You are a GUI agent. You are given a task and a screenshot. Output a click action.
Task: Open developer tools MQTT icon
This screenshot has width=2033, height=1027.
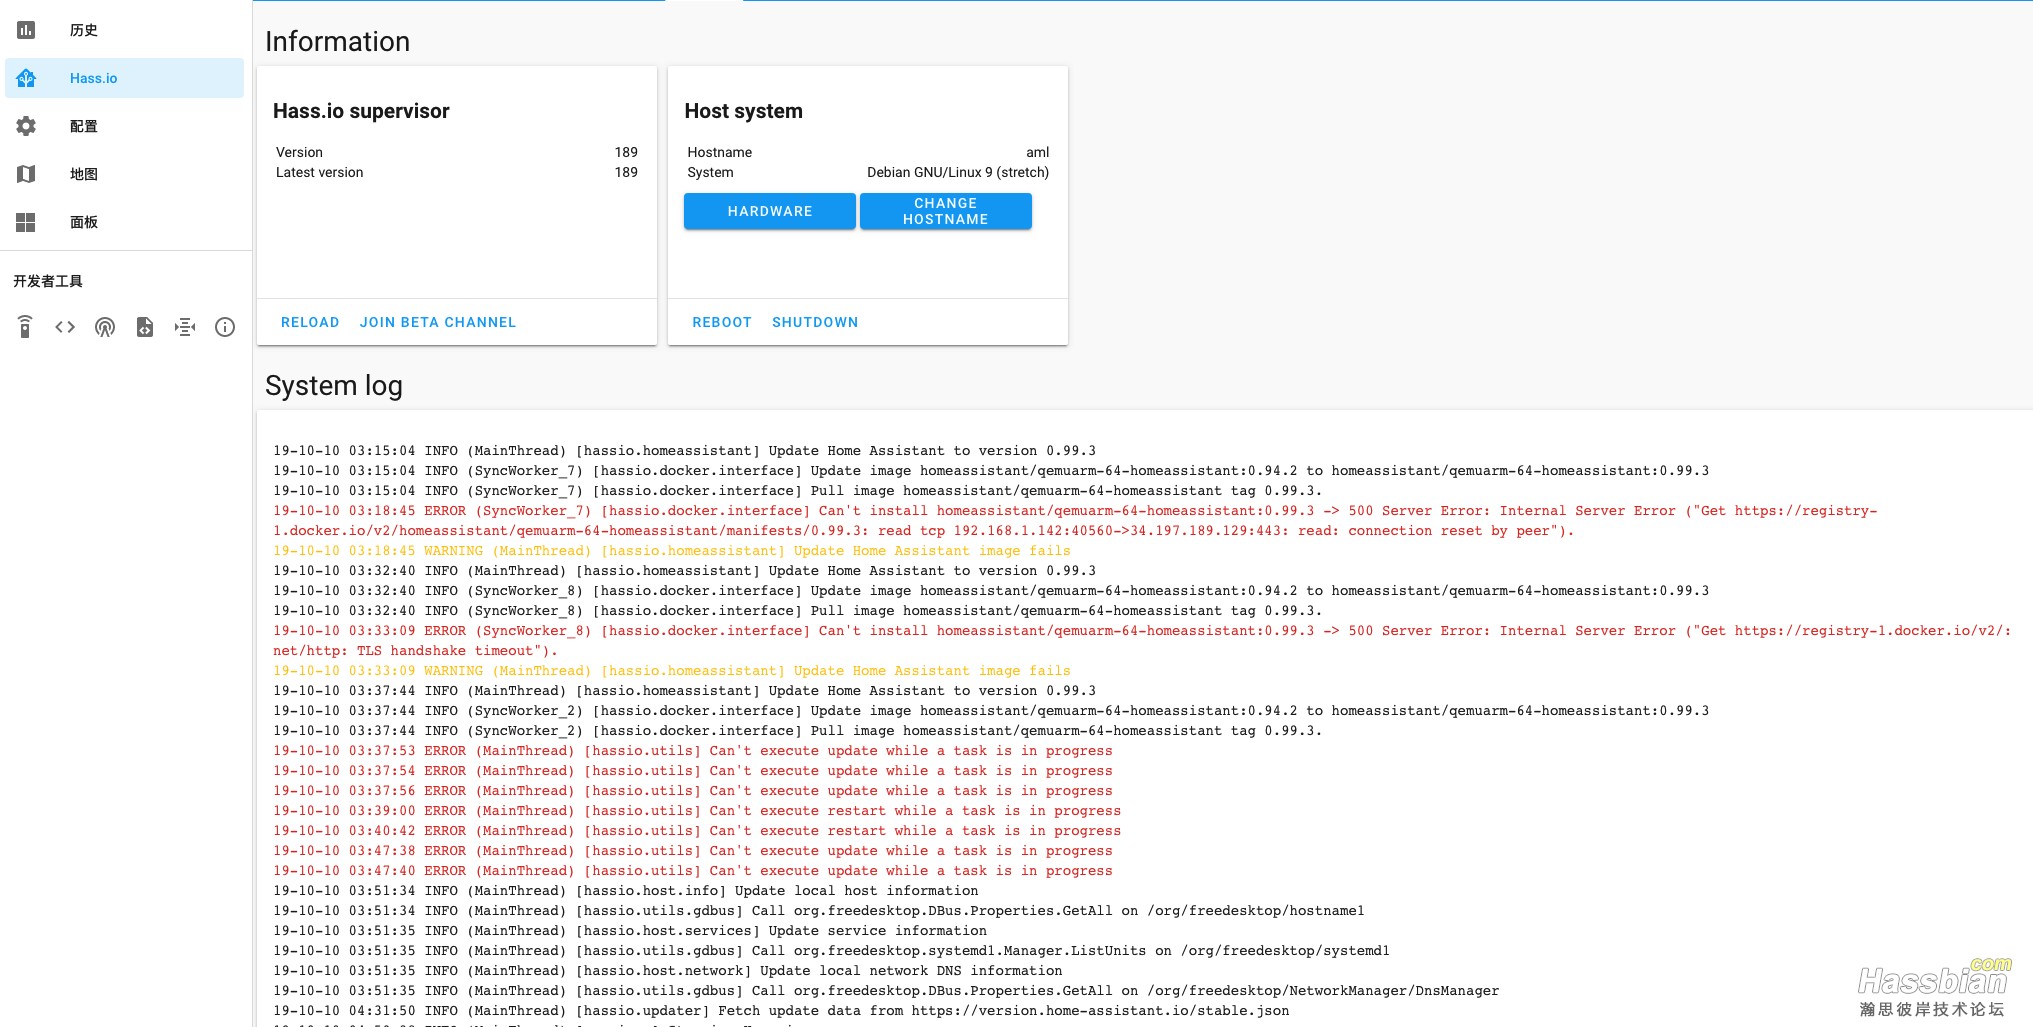[185, 327]
